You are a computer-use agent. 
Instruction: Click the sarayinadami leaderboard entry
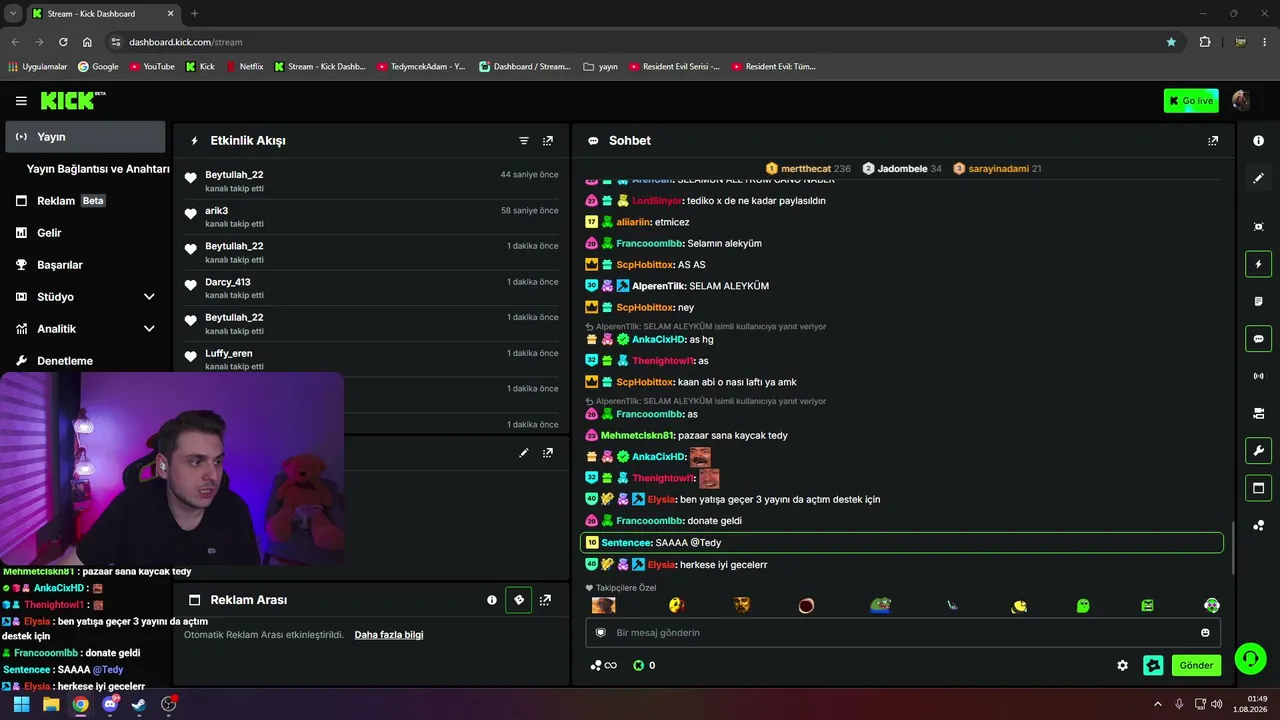(x=997, y=169)
